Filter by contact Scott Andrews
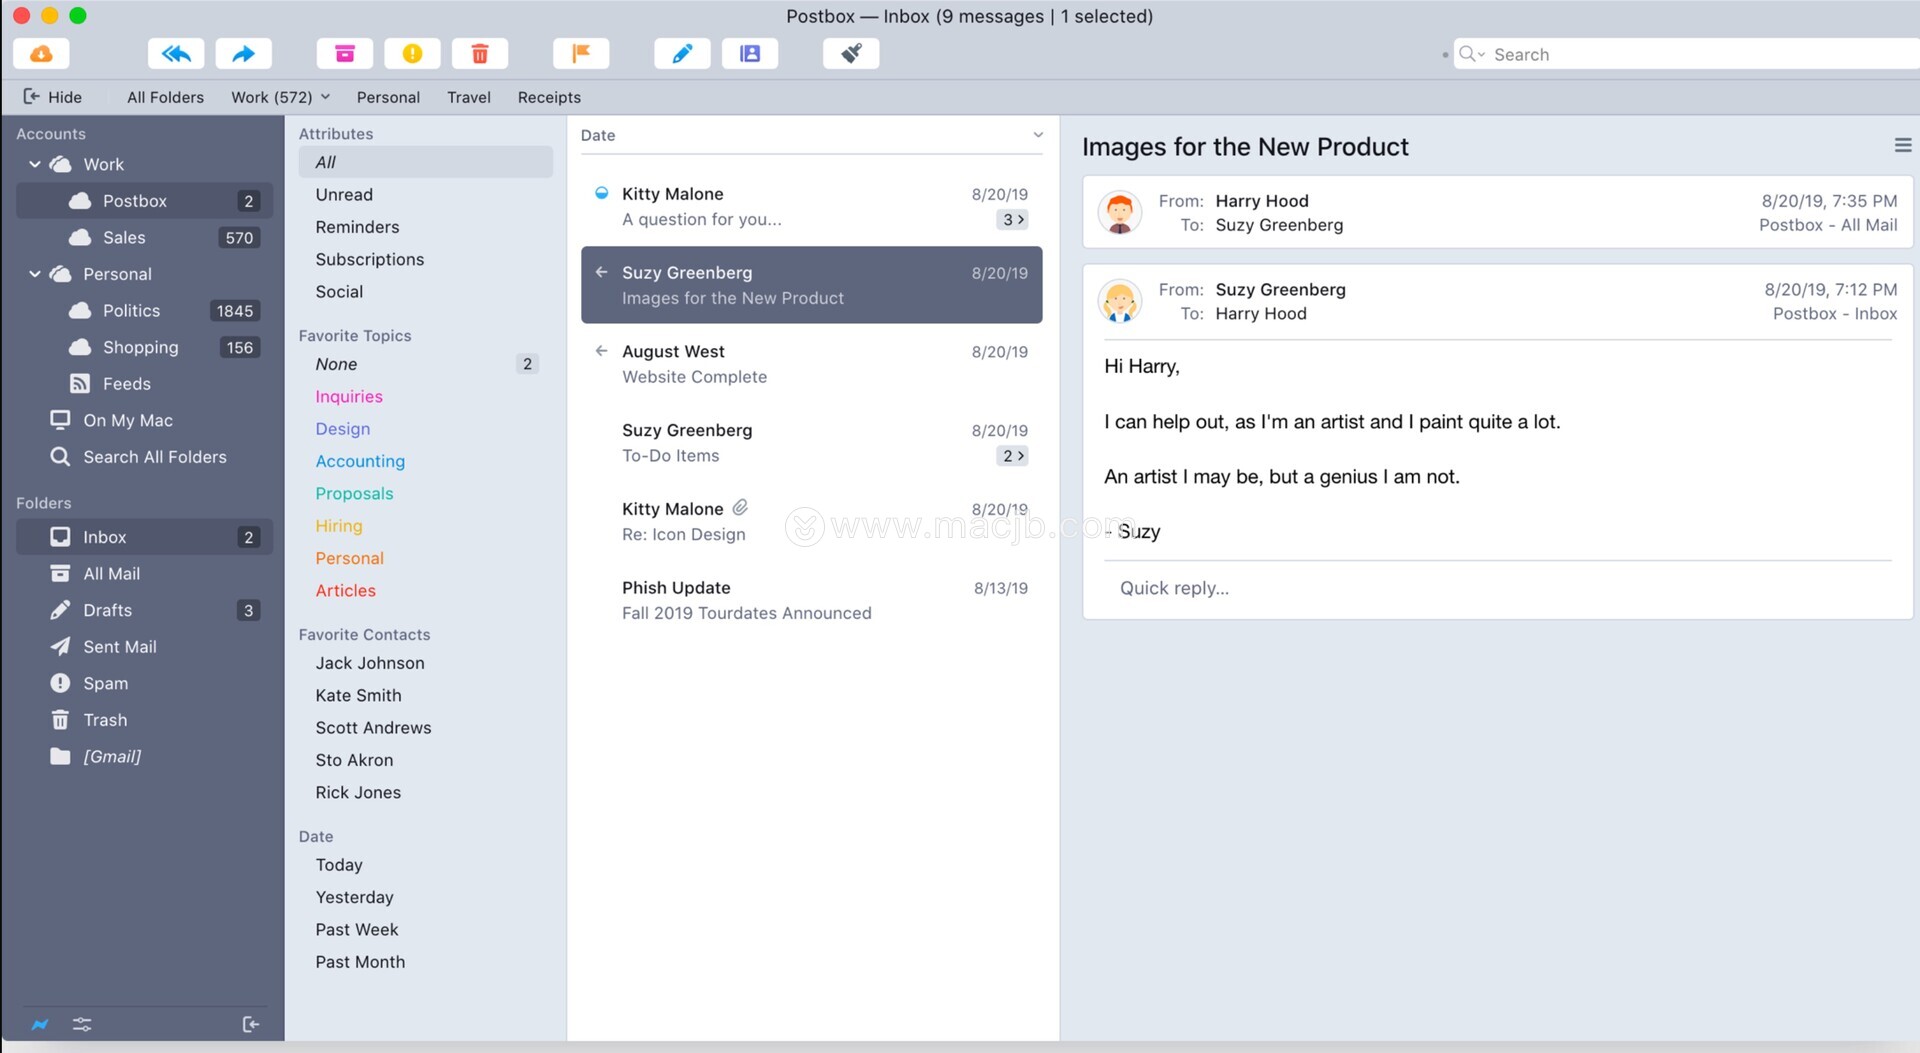Image resolution: width=1920 pixels, height=1053 pixels. click(373, 728)
